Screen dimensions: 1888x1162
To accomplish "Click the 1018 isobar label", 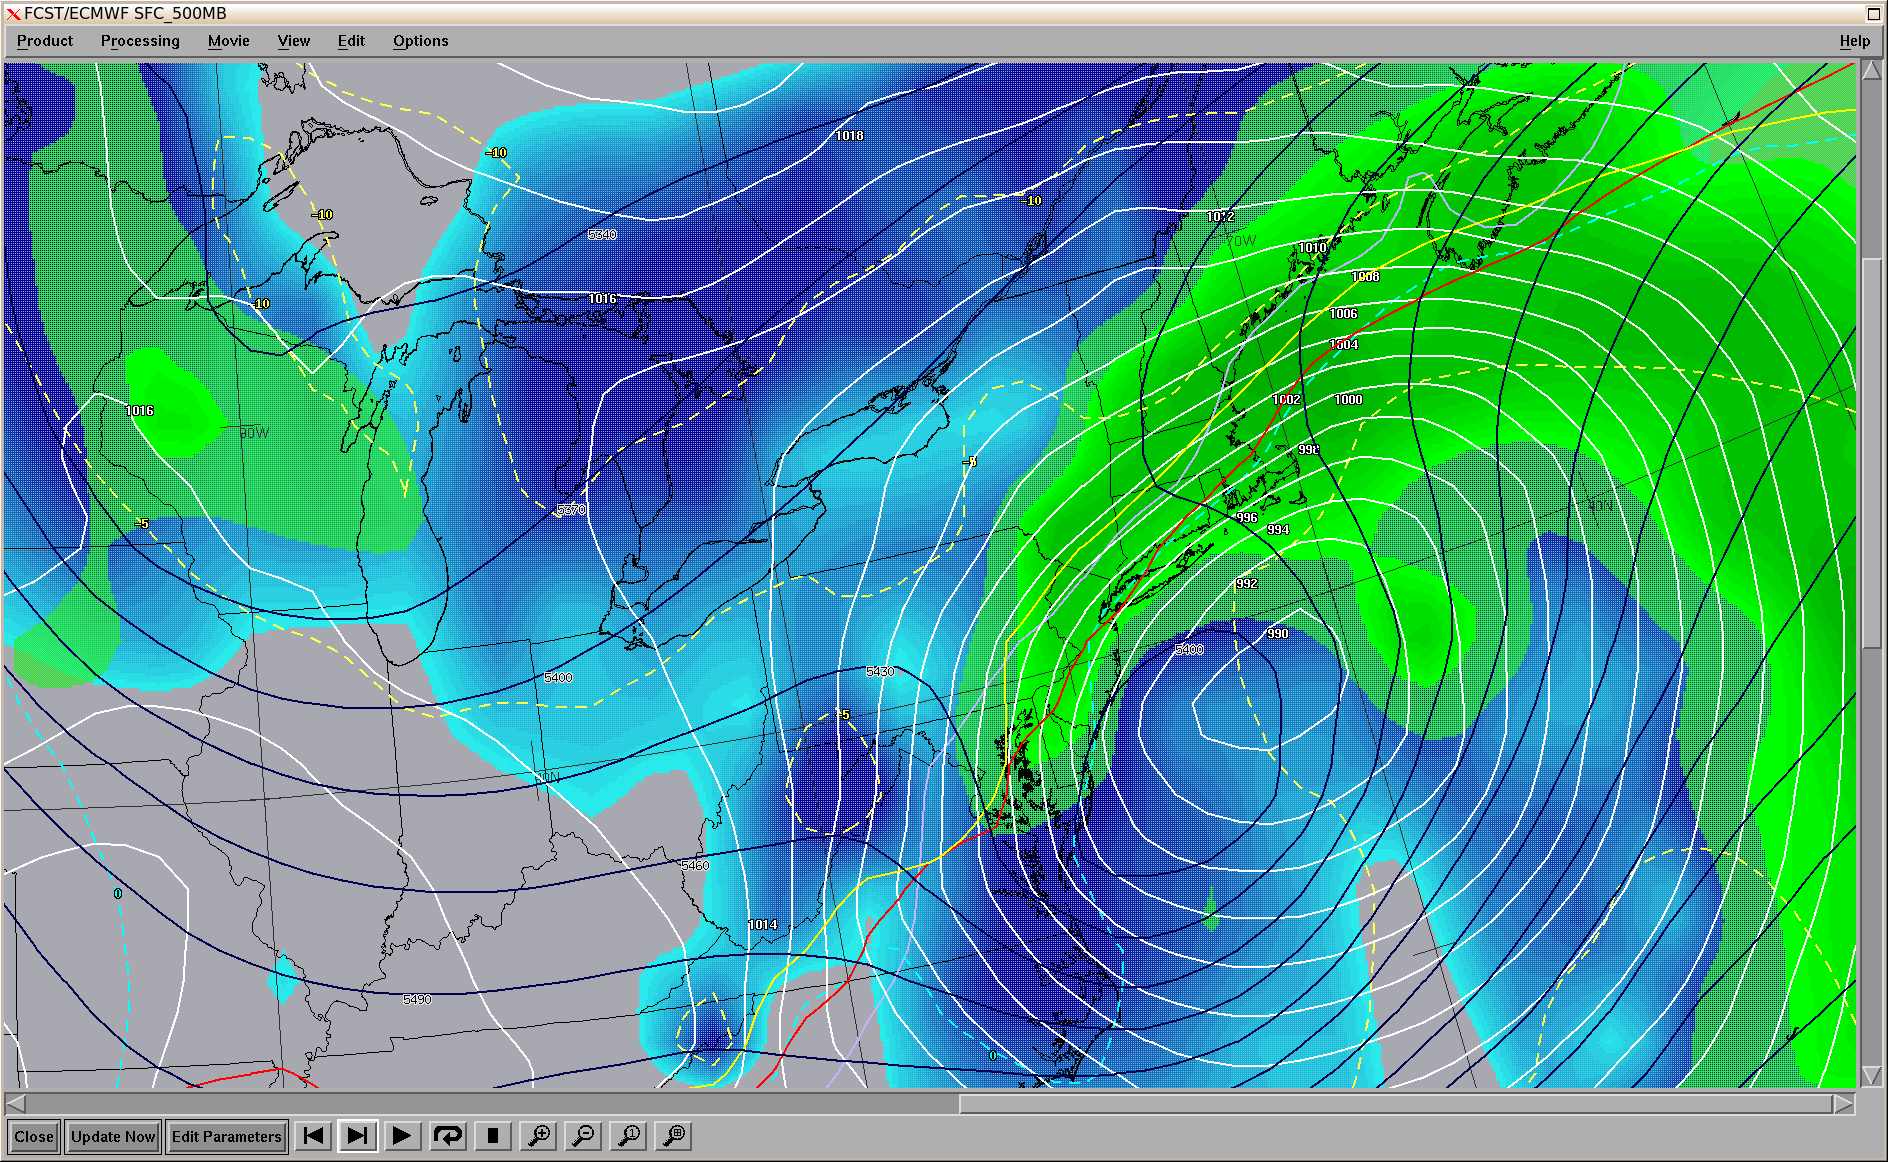I will pyautogui.click(x=849, y=135).
